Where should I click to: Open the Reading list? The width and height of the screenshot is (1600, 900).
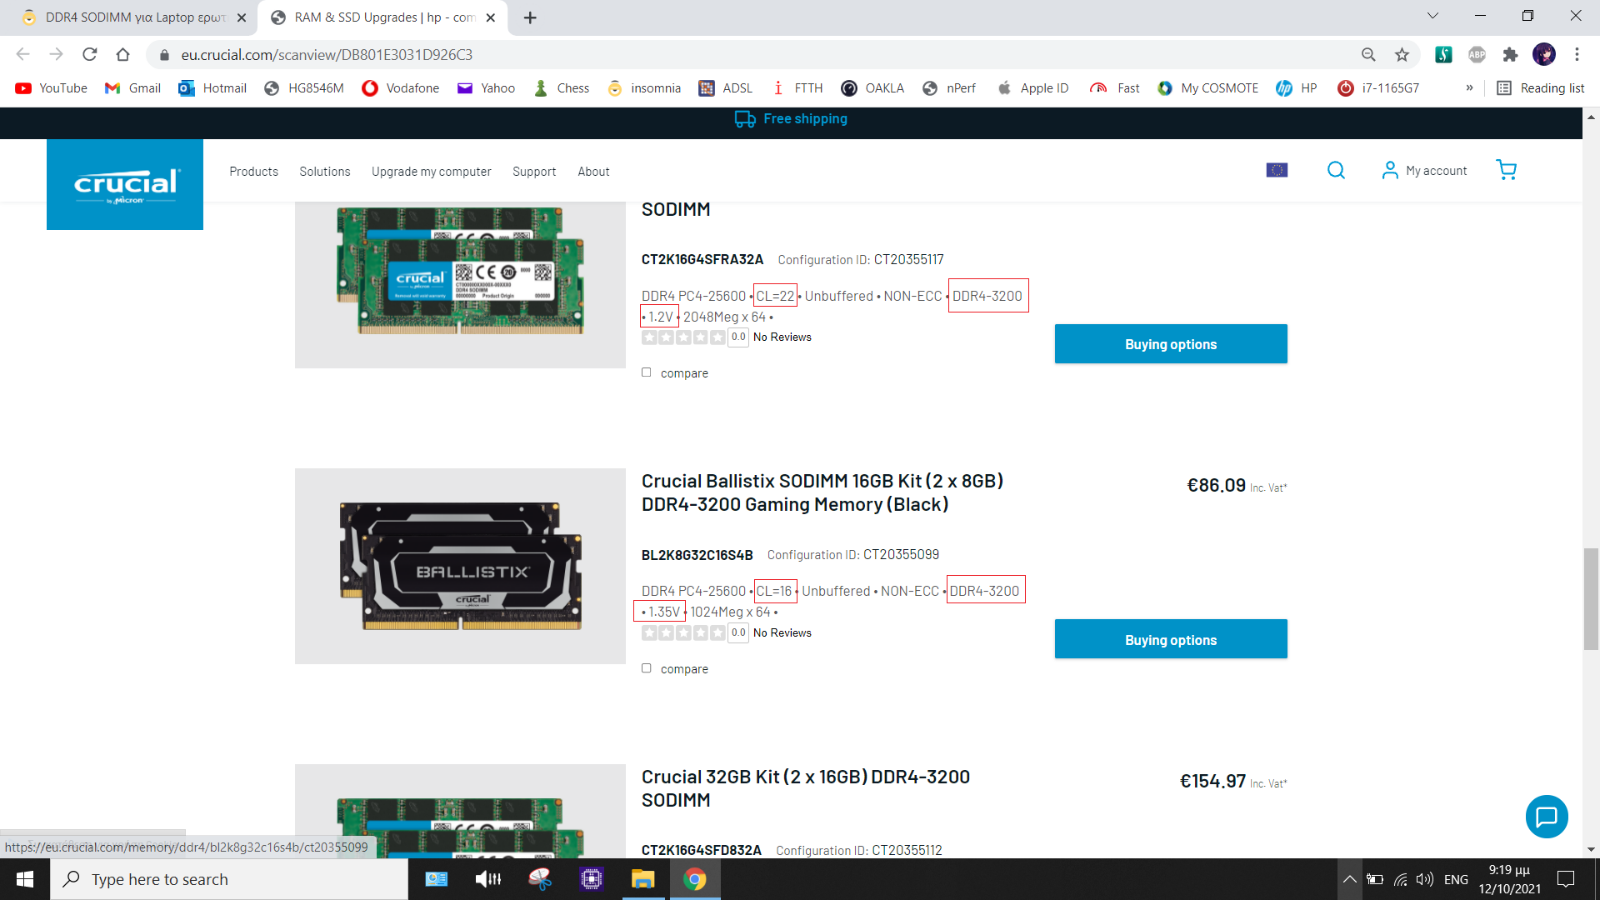(x=1540, y=88)
